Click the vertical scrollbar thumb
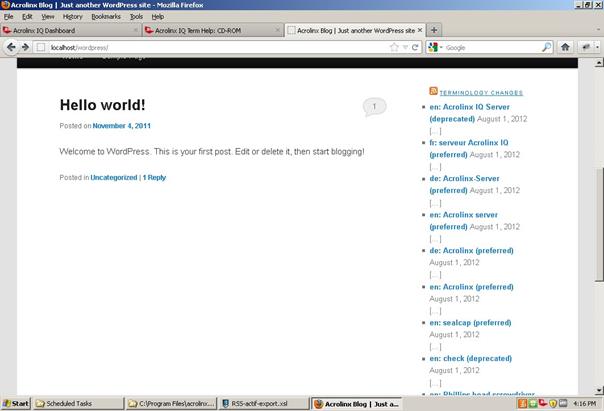Image resolution: width=604 pixels, height=411 pixels. coord(599,225)
